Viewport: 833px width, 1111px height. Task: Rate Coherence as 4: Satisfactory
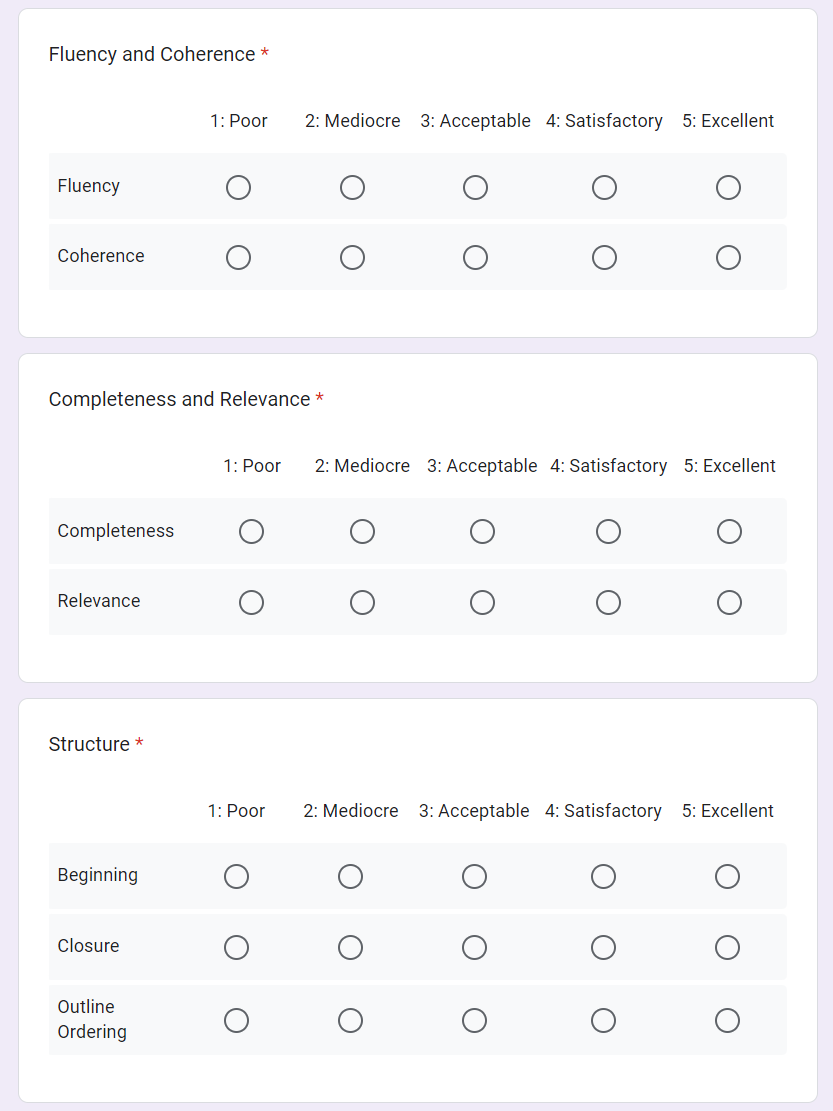(604, 258)
